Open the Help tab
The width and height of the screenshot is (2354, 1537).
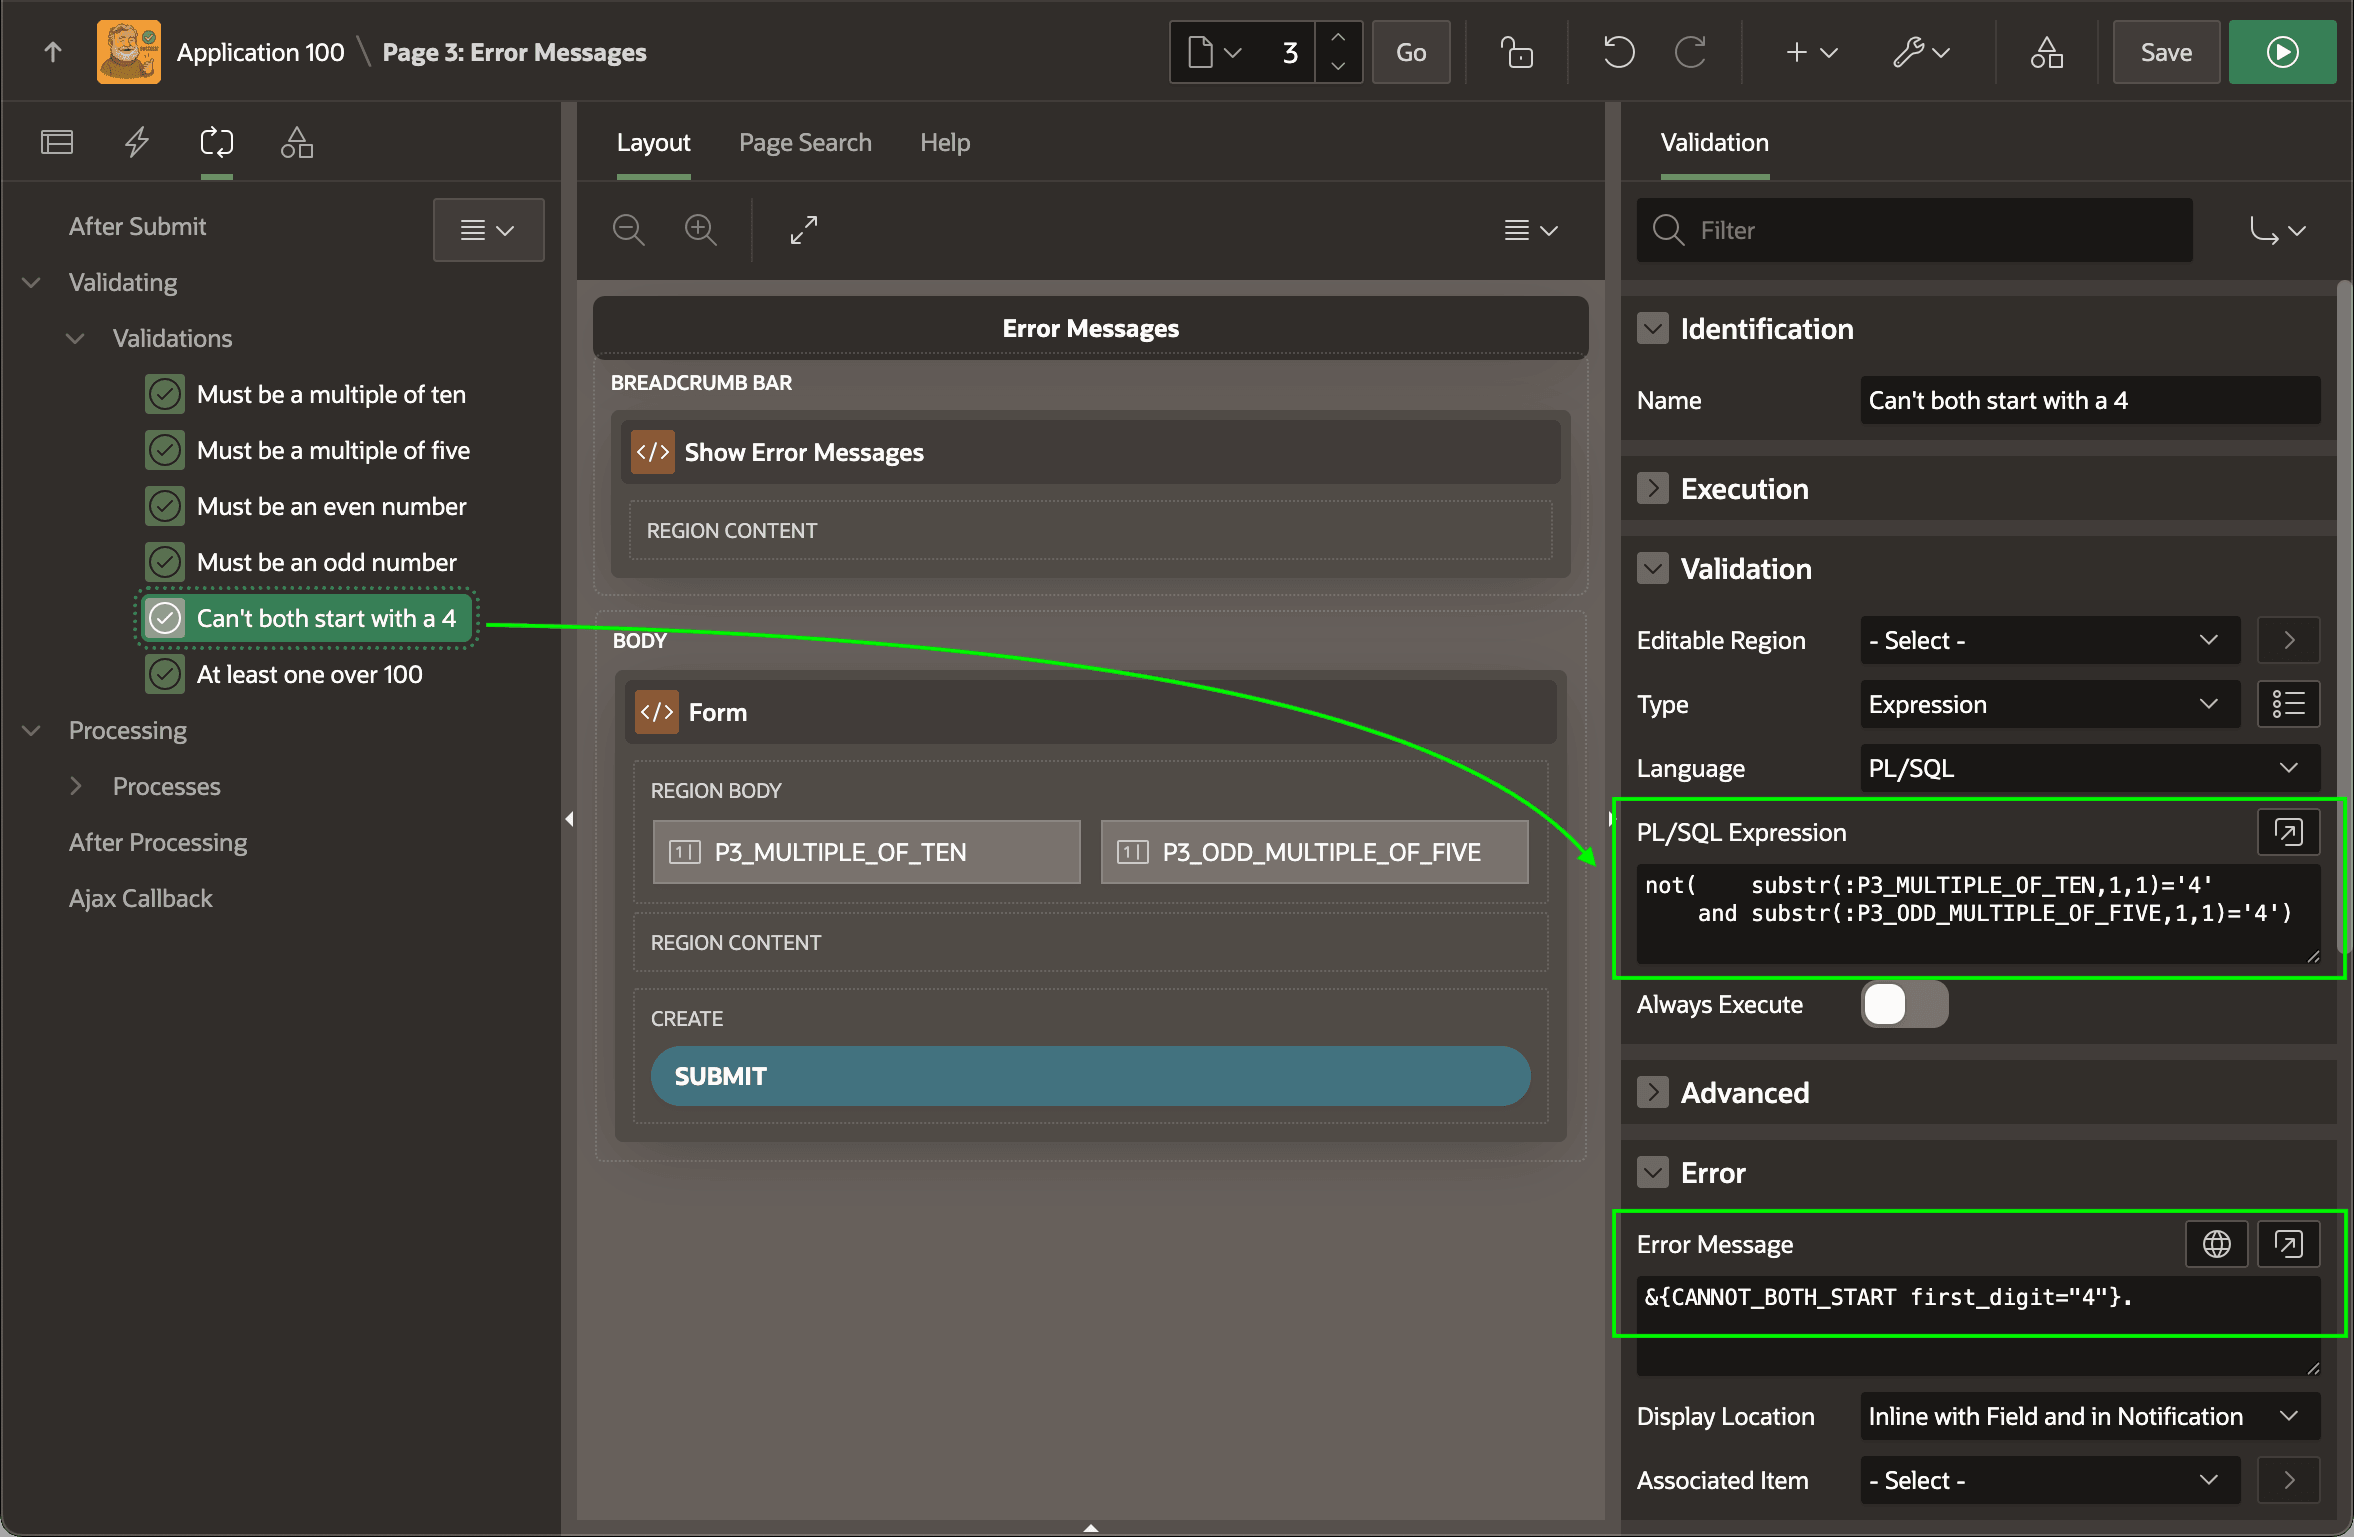tap(945, 142)
